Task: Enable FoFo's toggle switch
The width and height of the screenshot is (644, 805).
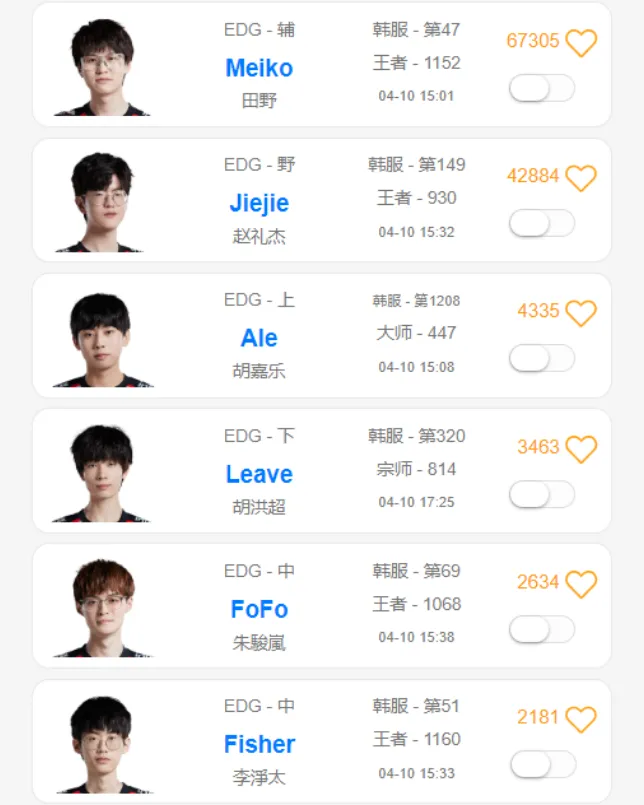Action: 541,629
